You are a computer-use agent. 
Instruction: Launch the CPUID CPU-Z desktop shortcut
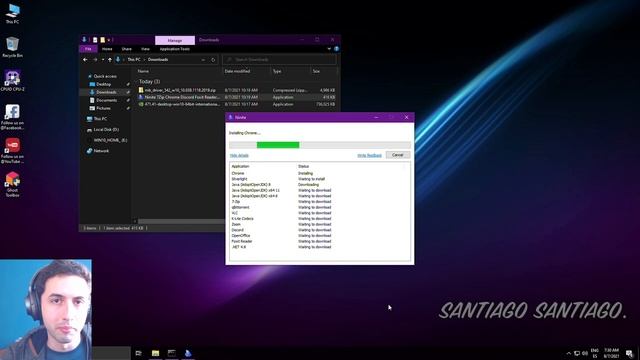point(12,80)
